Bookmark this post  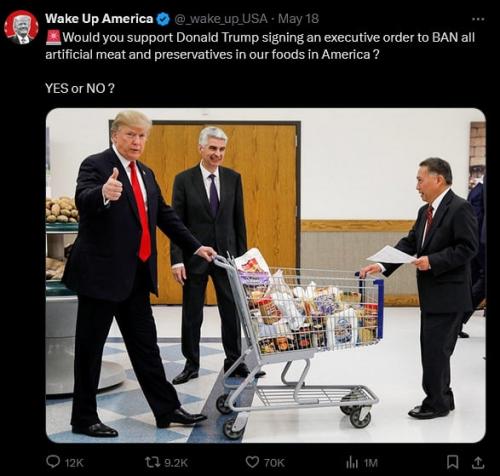coord(452,462)
